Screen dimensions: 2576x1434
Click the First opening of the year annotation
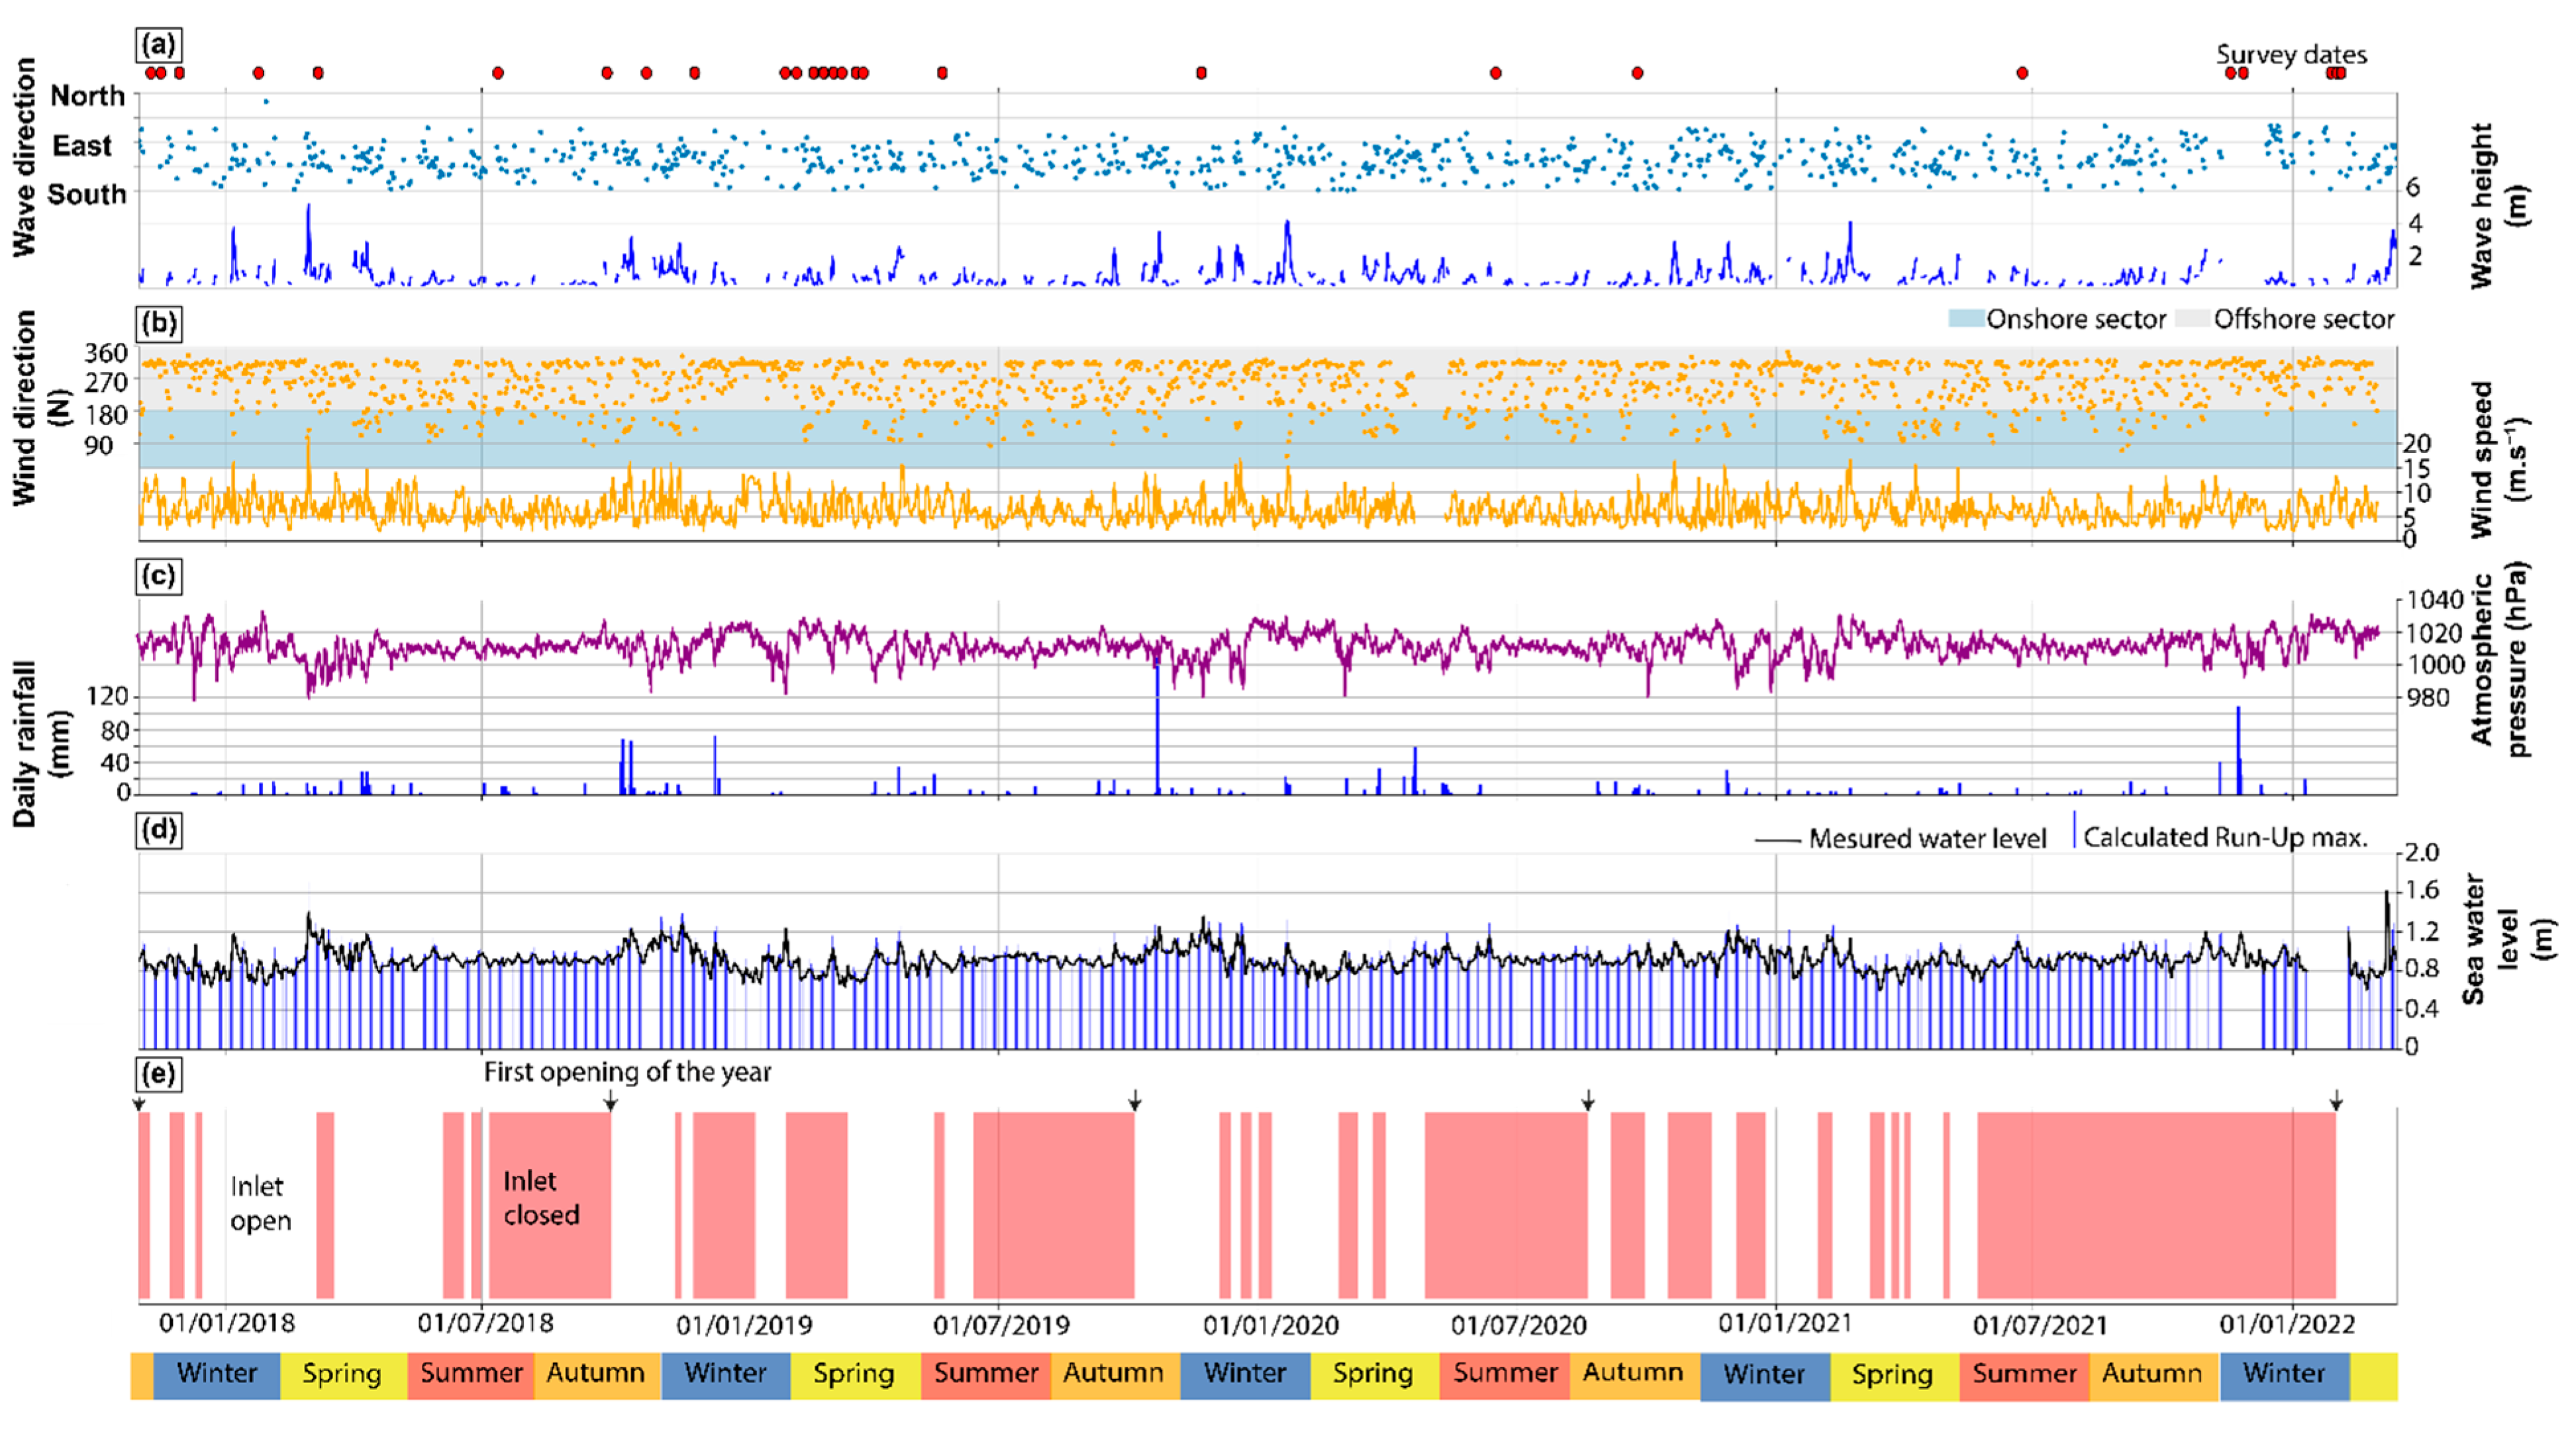(627, 1072)
